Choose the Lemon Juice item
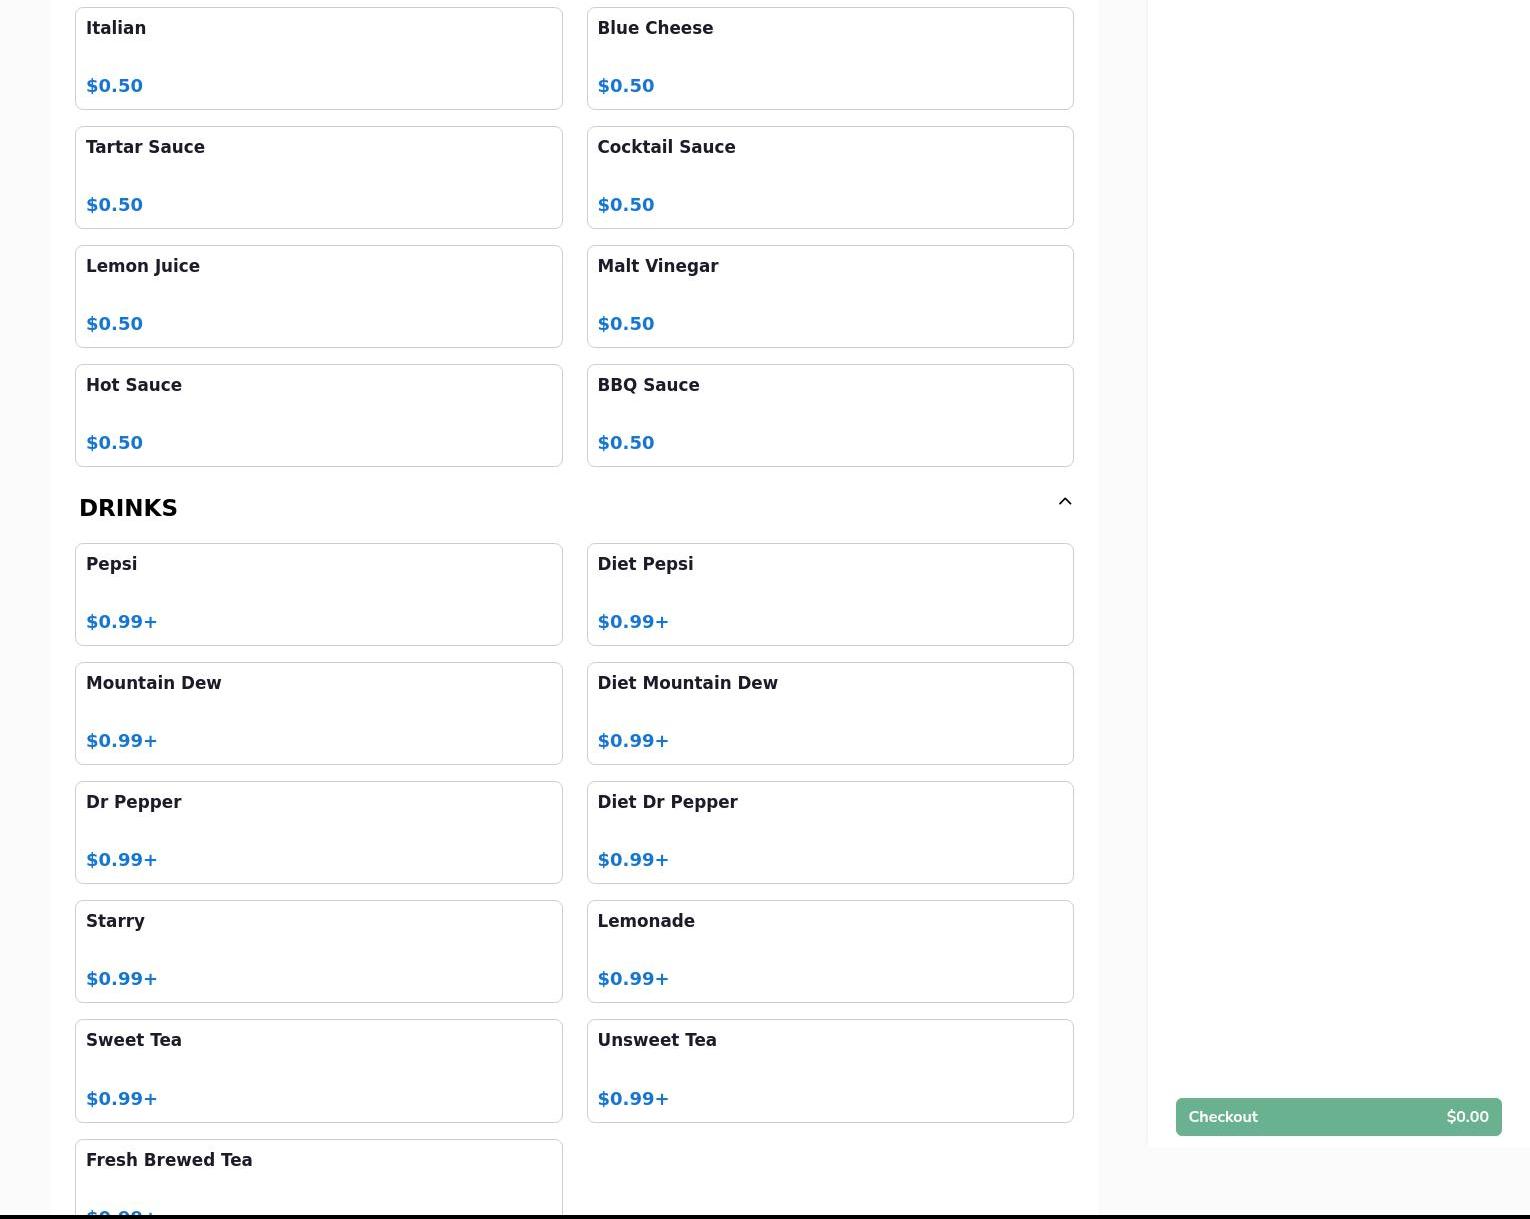Image resolution: width=1530 pixels, height=1219 pixels. pos(318,296)
